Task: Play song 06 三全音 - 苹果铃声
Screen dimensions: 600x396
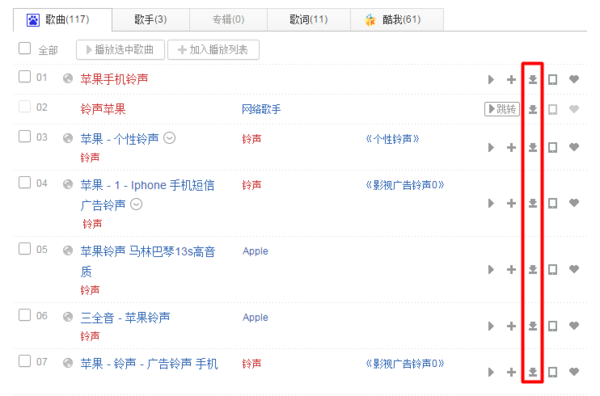Action: point(491,326)
